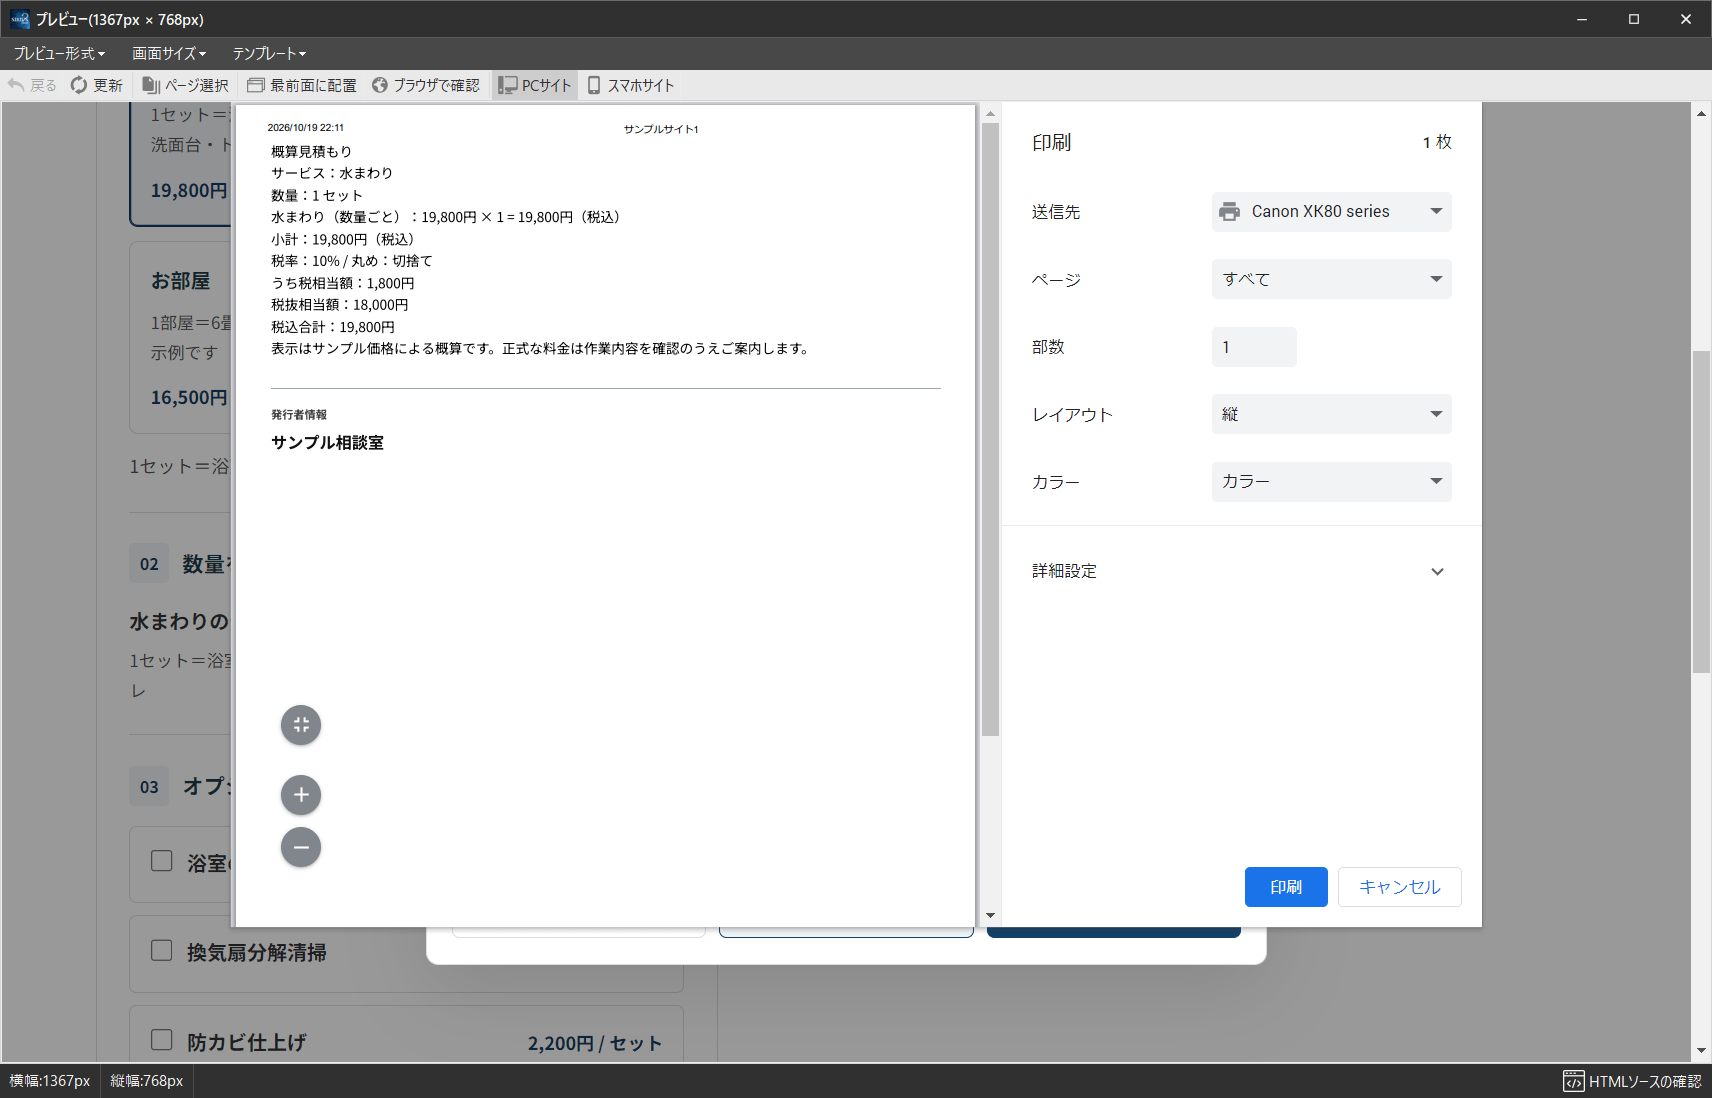Screen dimensions: 1712x1098
Task: Check the 浴室 option checkbox
Action: coord(161,861)
